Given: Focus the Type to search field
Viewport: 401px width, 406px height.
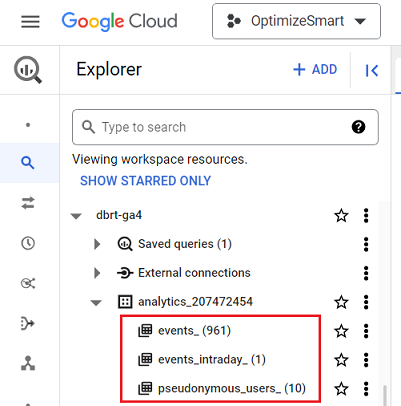Looking at the screenshot, I should point(225,127).
